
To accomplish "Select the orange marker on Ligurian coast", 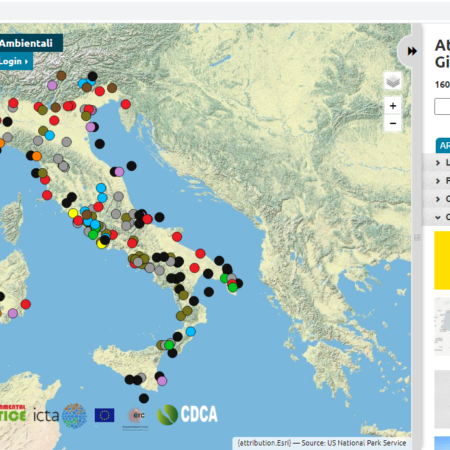I will click(x=37, y=156).
